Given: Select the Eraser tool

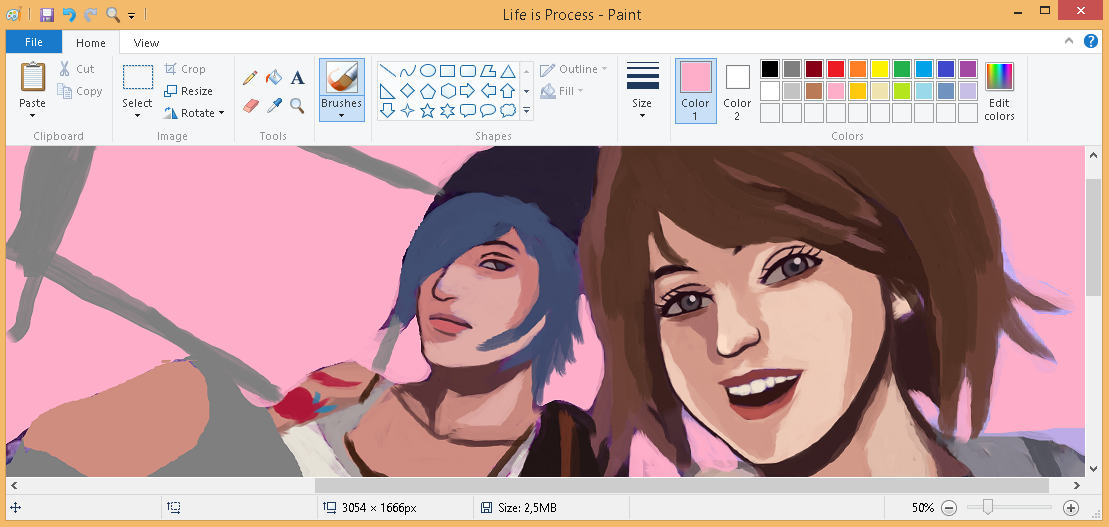Looking at the screenshot, I should (x=250, y=105).
